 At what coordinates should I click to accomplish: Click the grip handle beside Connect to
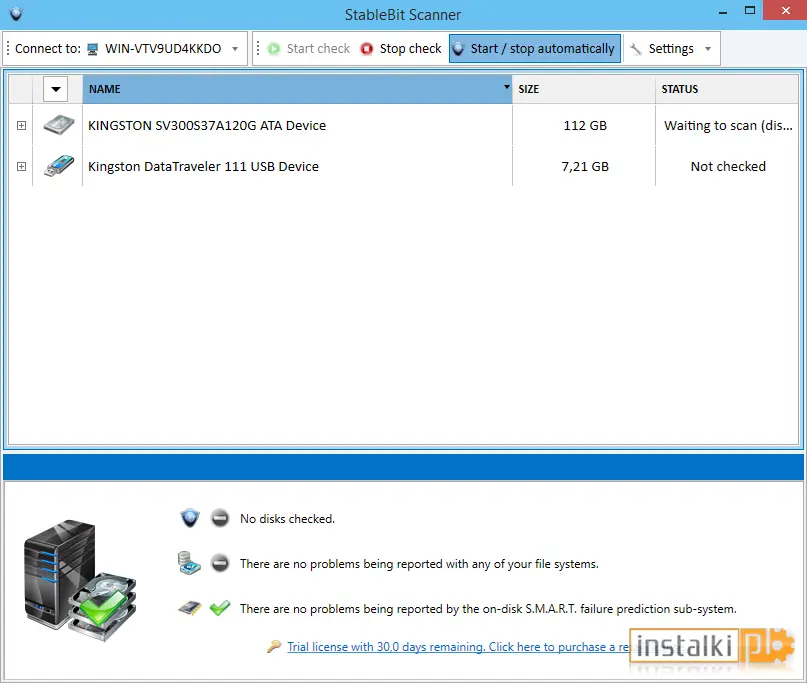(8, 48)
